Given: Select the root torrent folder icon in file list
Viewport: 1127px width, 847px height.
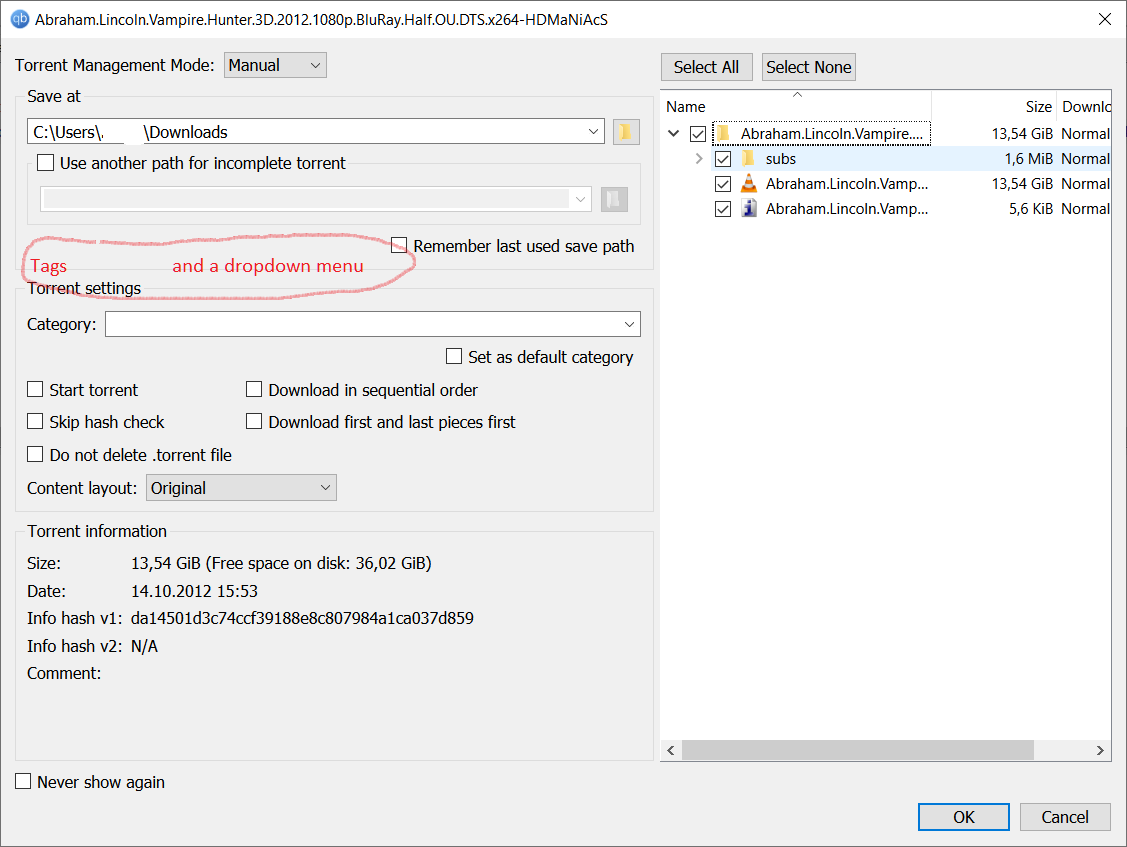Looking at the screenshot, I should point(722,133).
